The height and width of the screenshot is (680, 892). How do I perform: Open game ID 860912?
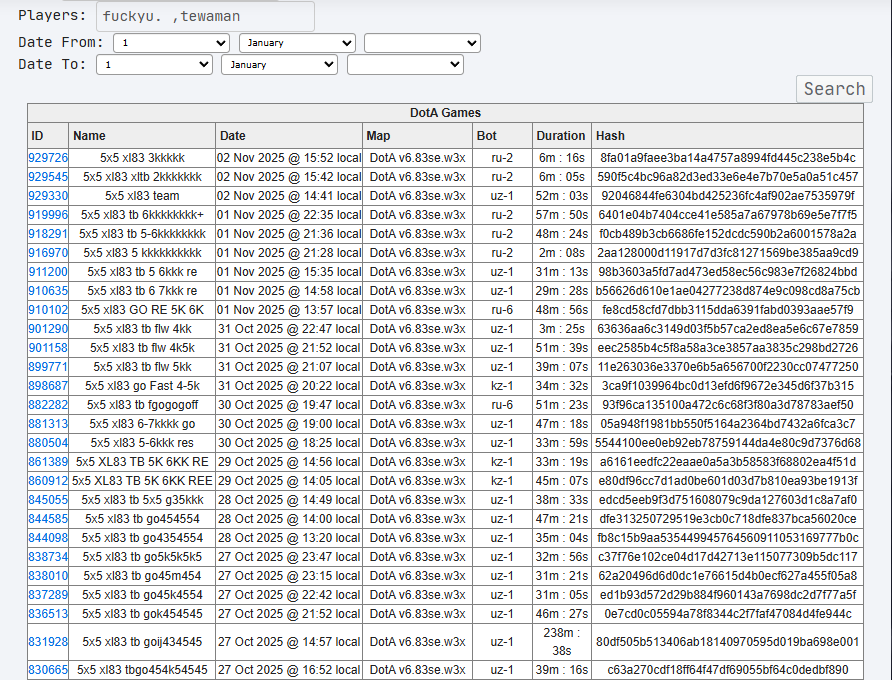pyautogui.click(x=48, y=481)
